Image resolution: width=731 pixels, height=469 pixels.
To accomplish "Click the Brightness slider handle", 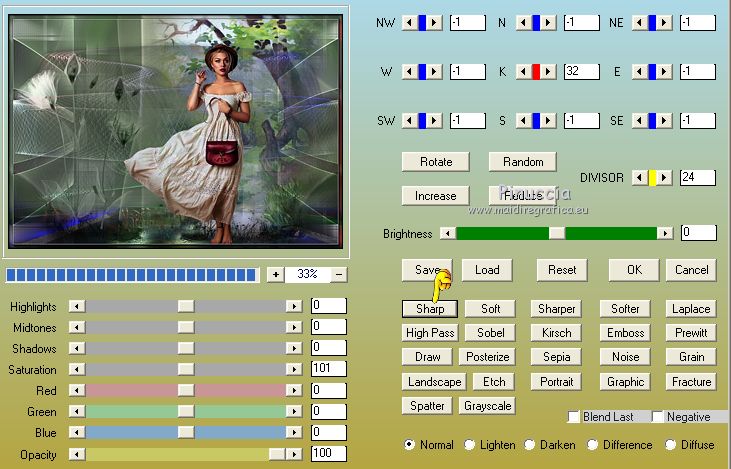I will 557,233.
